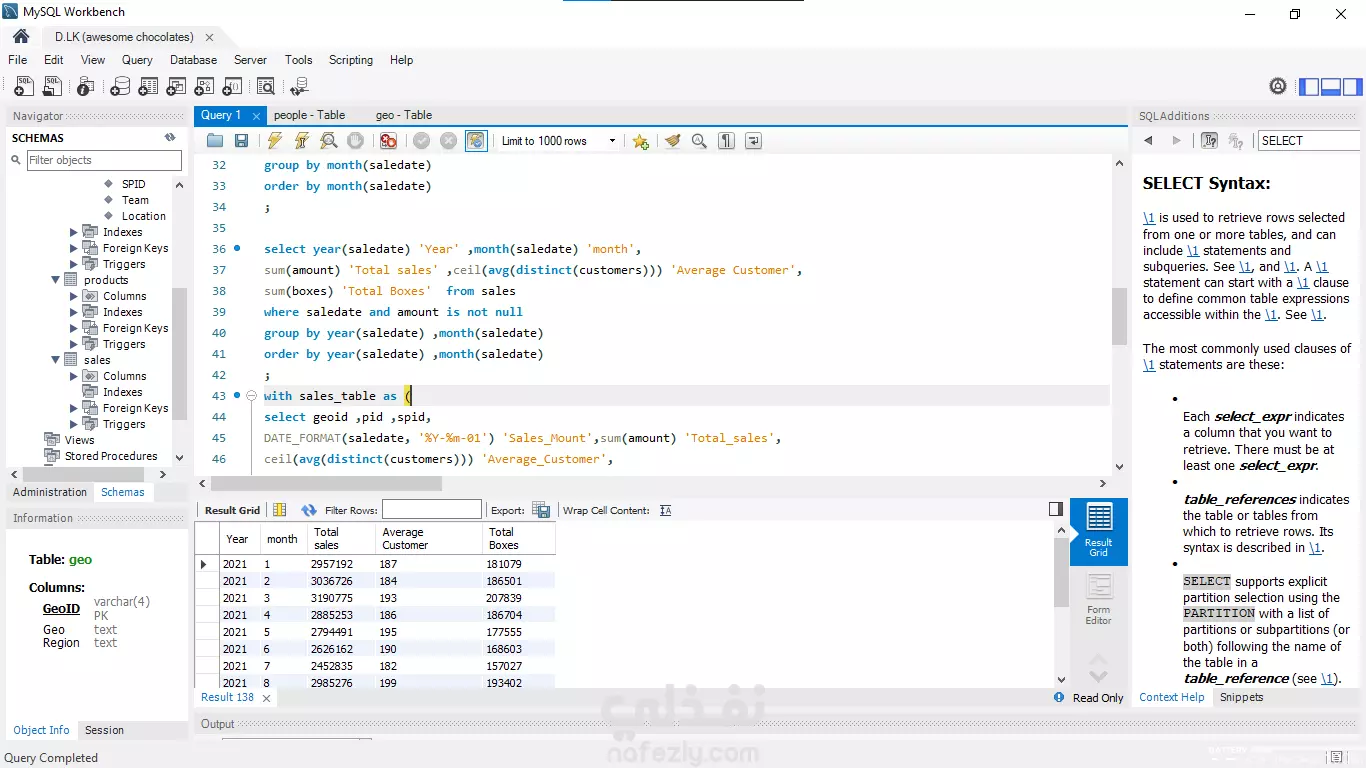Toggle autocommit mode button
The height and width of the screenshot is (768, 1366).
tap(476, 141)
